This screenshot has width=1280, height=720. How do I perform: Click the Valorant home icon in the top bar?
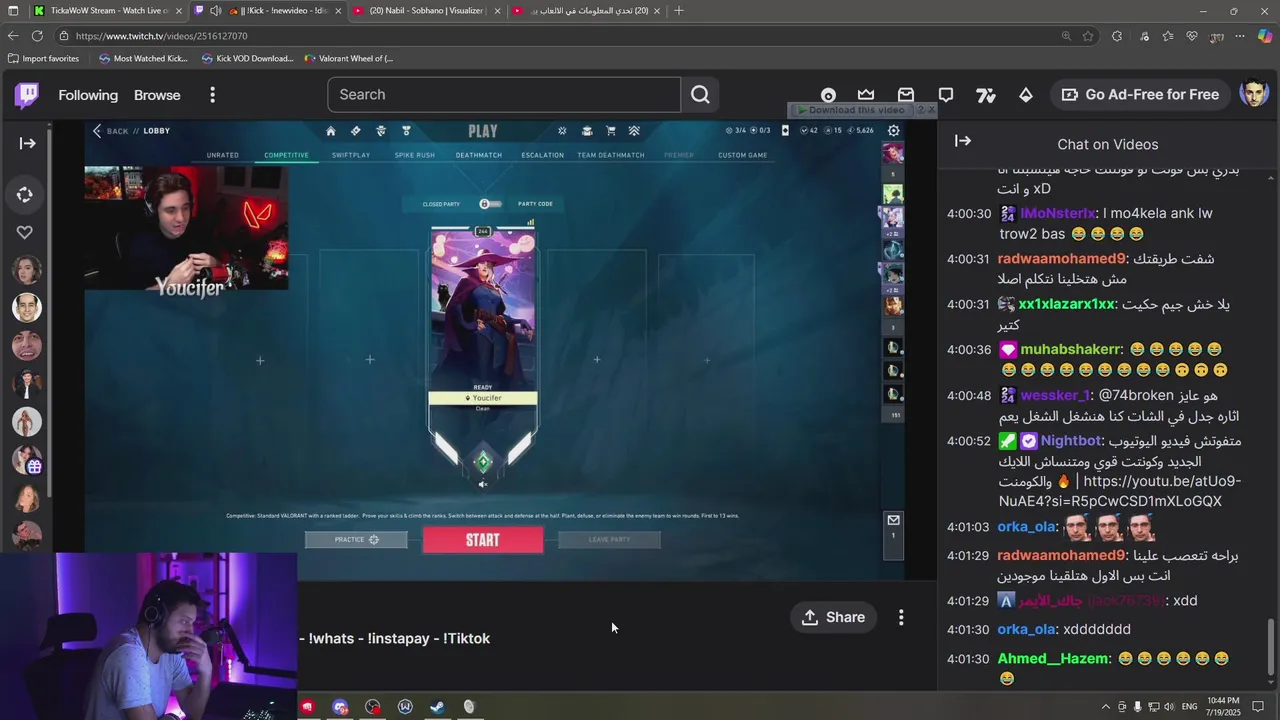tap(331, 131)
